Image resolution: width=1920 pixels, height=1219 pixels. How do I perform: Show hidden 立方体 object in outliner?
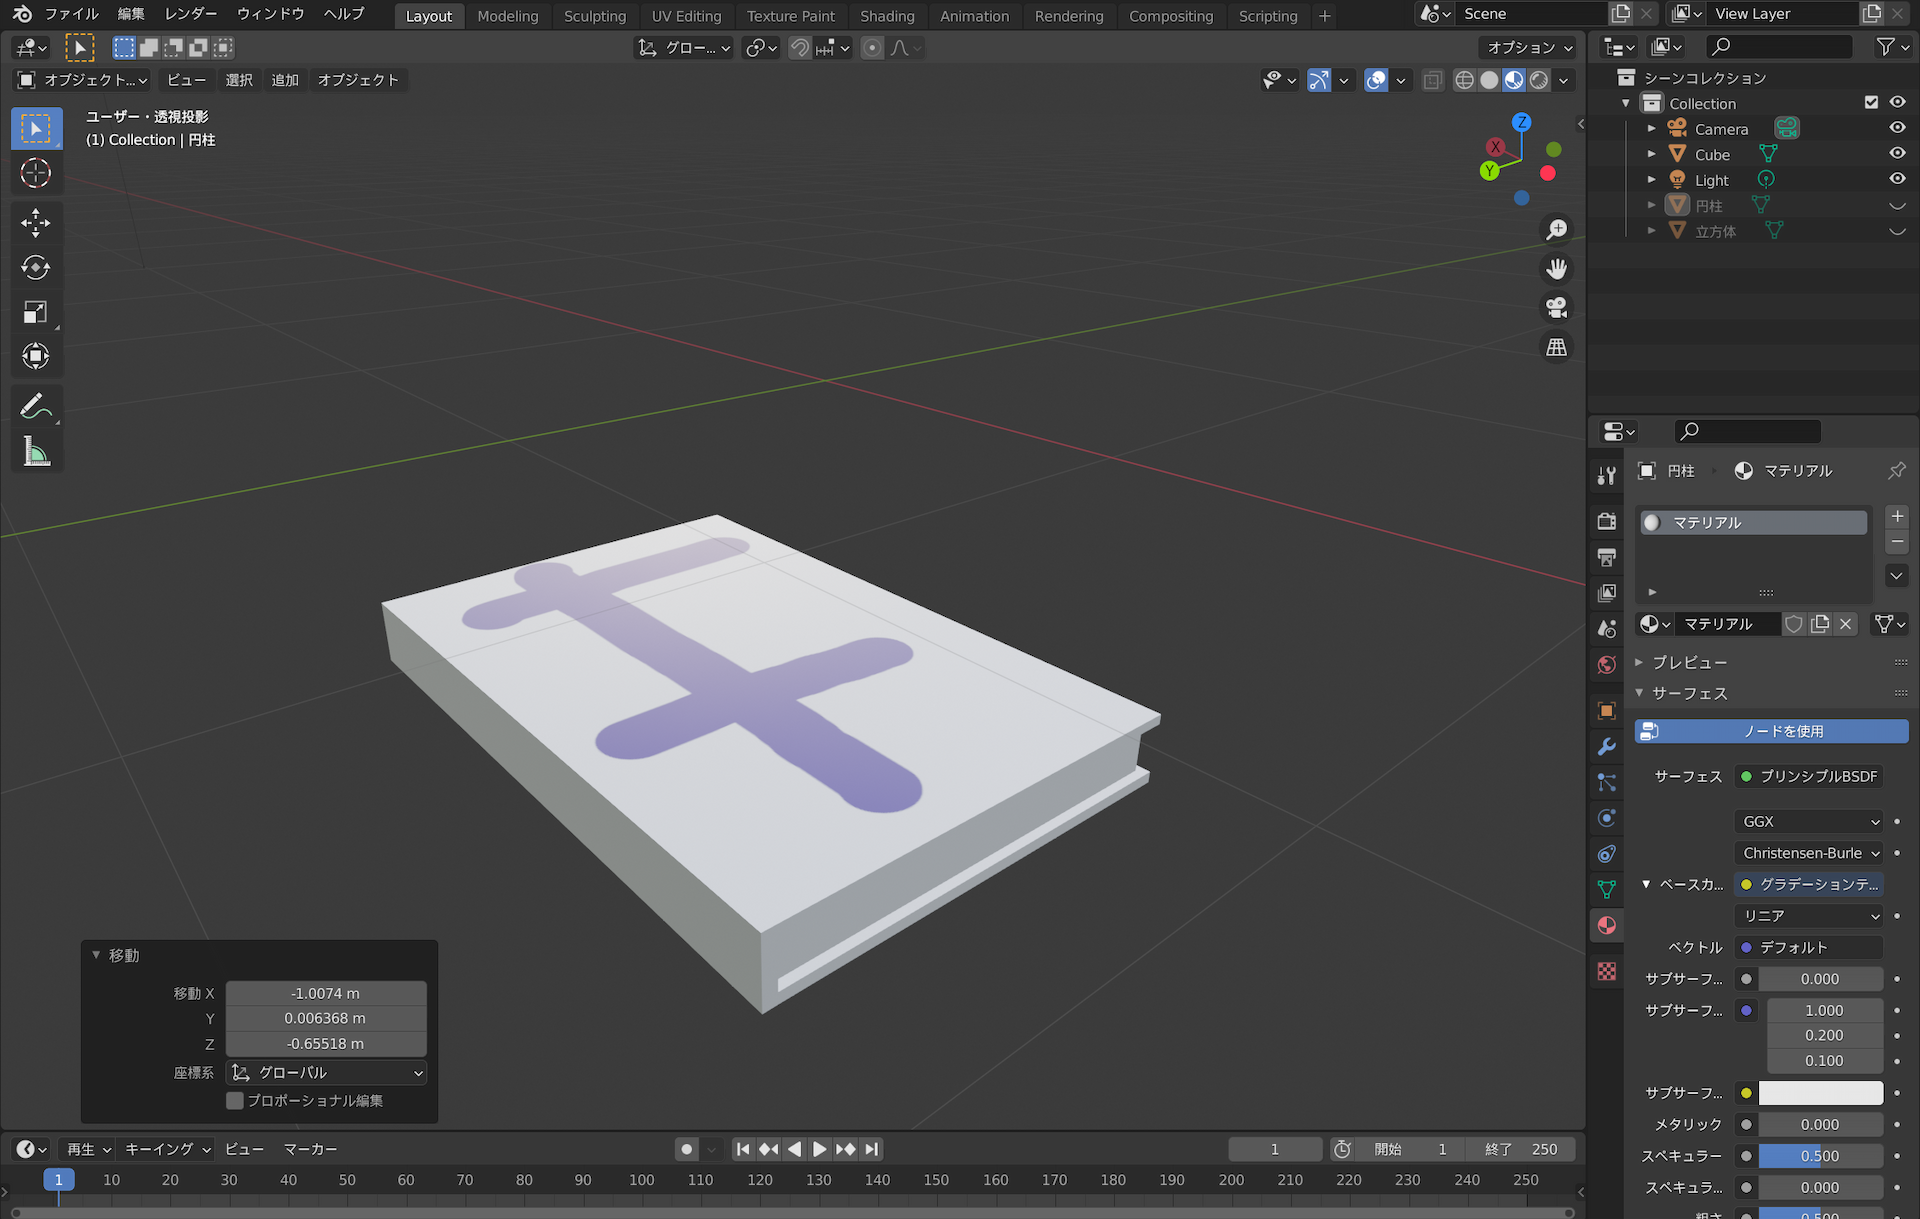click(x=1897, y=231)
